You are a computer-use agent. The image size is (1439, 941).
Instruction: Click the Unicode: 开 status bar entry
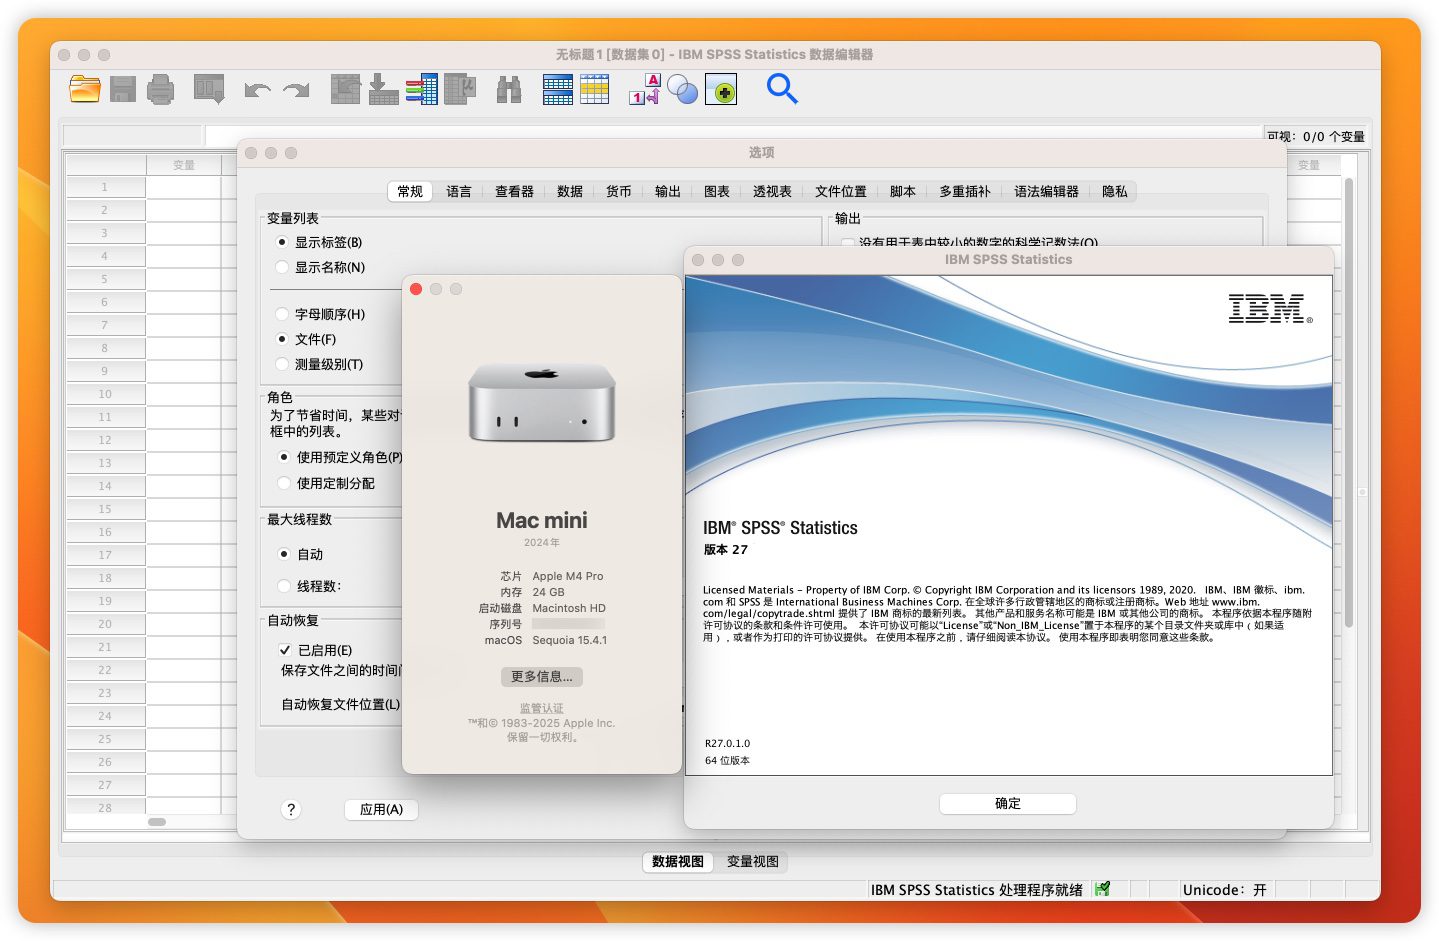[x=1225, y=890]
